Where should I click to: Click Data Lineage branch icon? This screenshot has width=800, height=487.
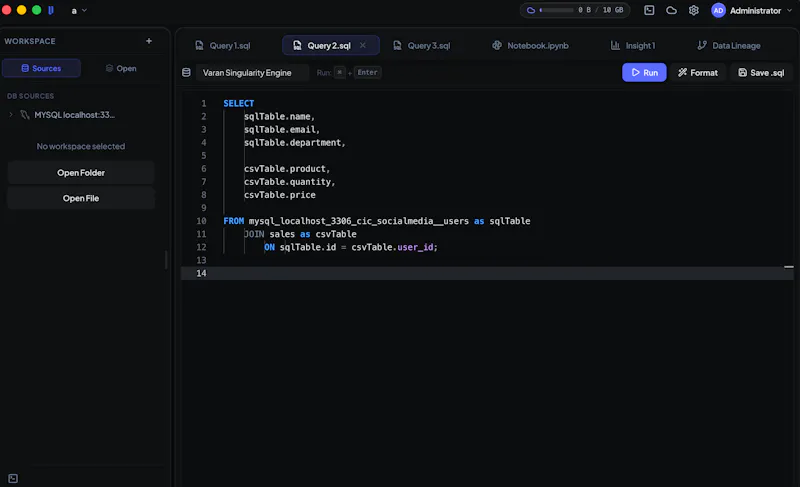(702, 45)
